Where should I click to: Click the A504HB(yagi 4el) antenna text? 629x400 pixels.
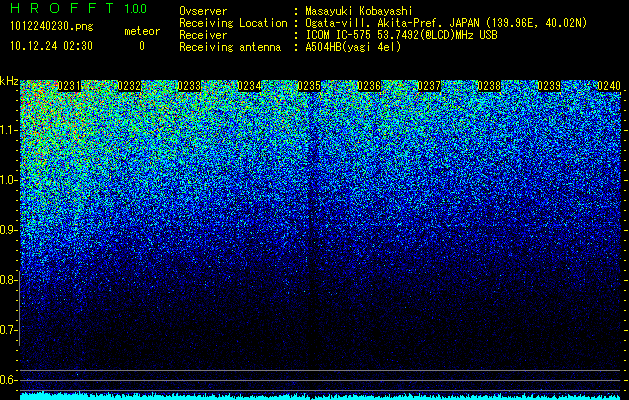click(353, 47)
